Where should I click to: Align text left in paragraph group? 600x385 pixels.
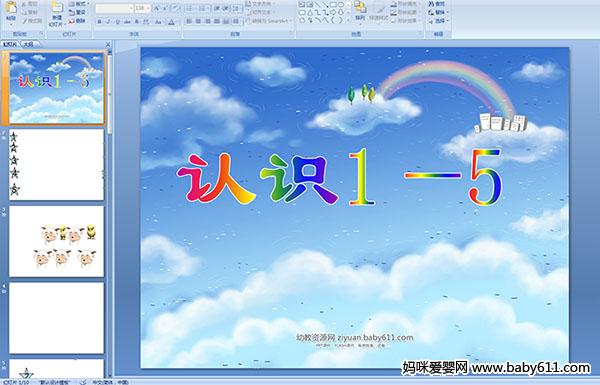pos(189,22)
